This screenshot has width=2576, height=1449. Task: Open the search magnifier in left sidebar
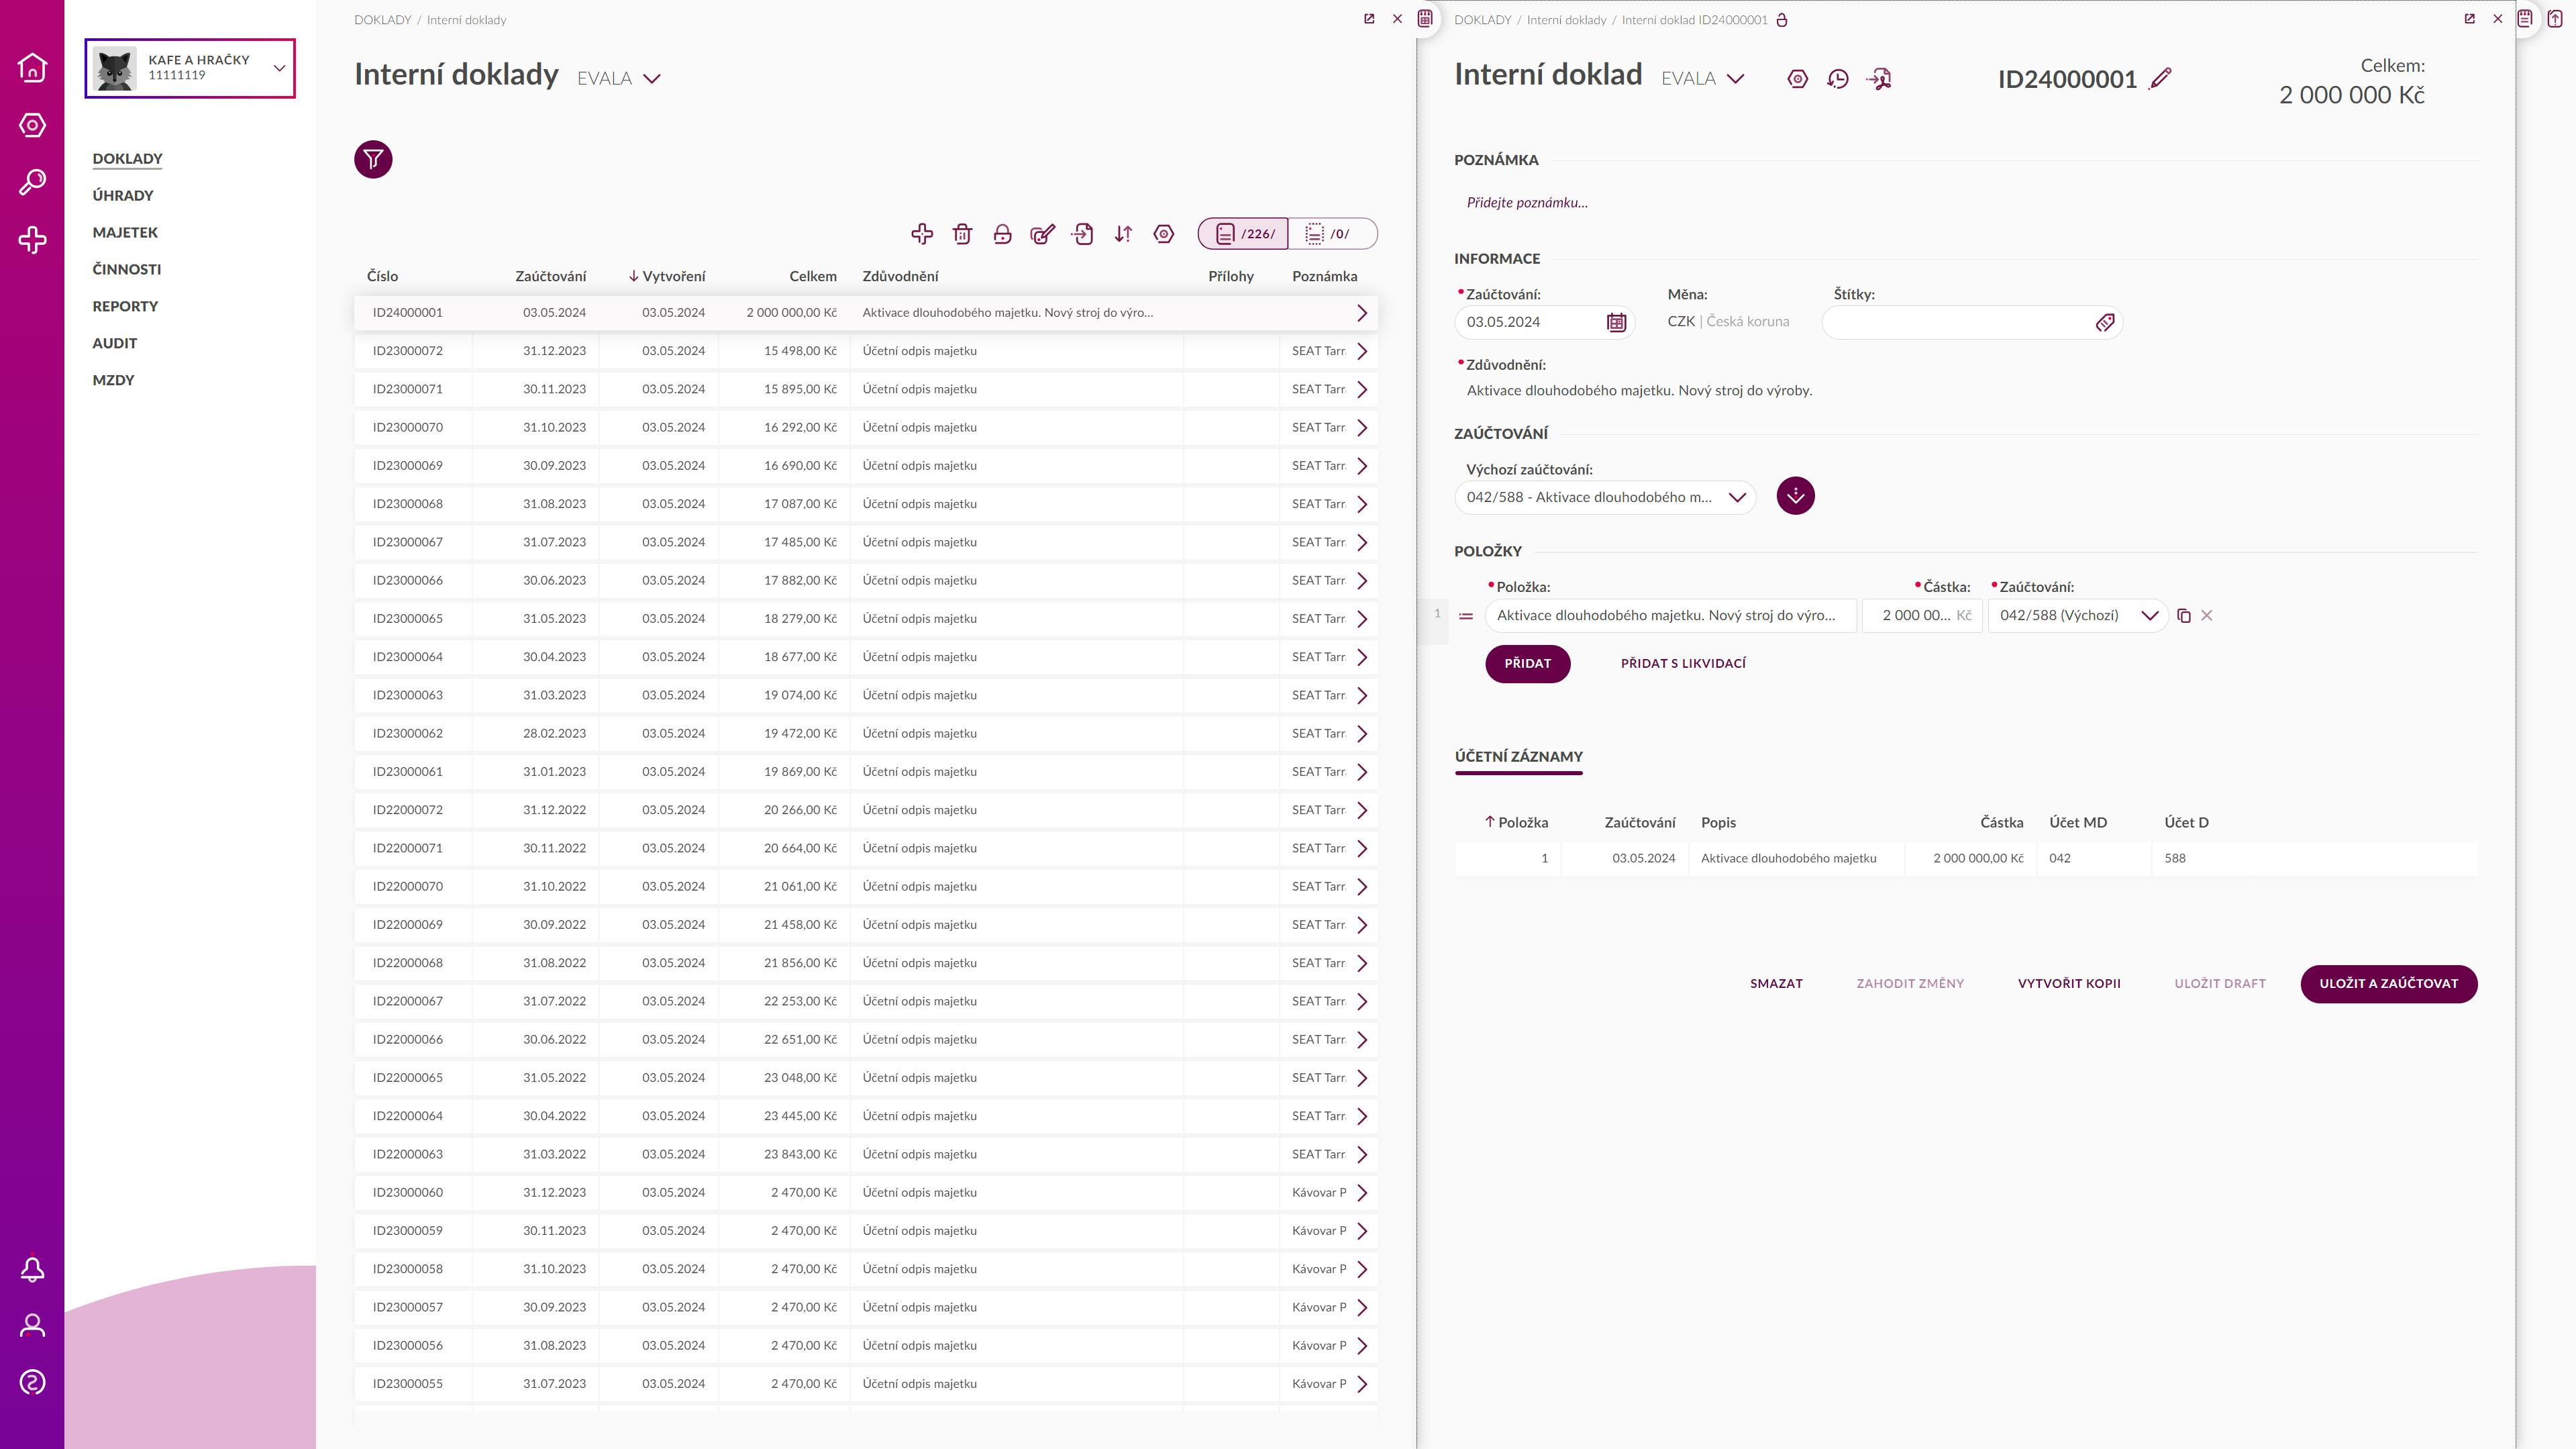32,182
